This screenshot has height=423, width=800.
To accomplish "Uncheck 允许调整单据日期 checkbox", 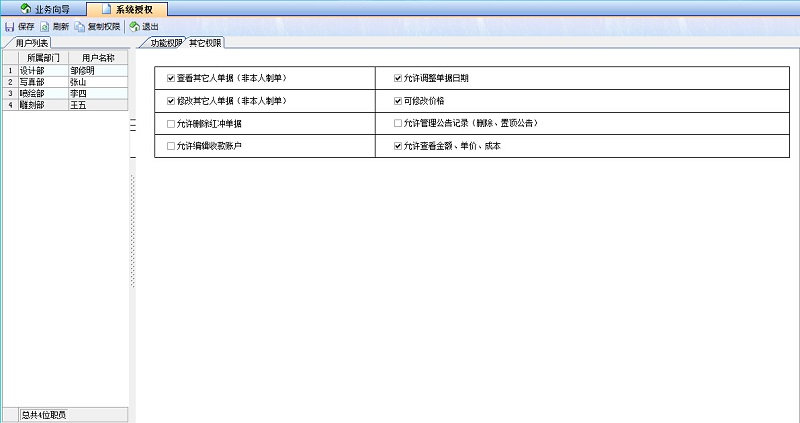I will (398, 77).
